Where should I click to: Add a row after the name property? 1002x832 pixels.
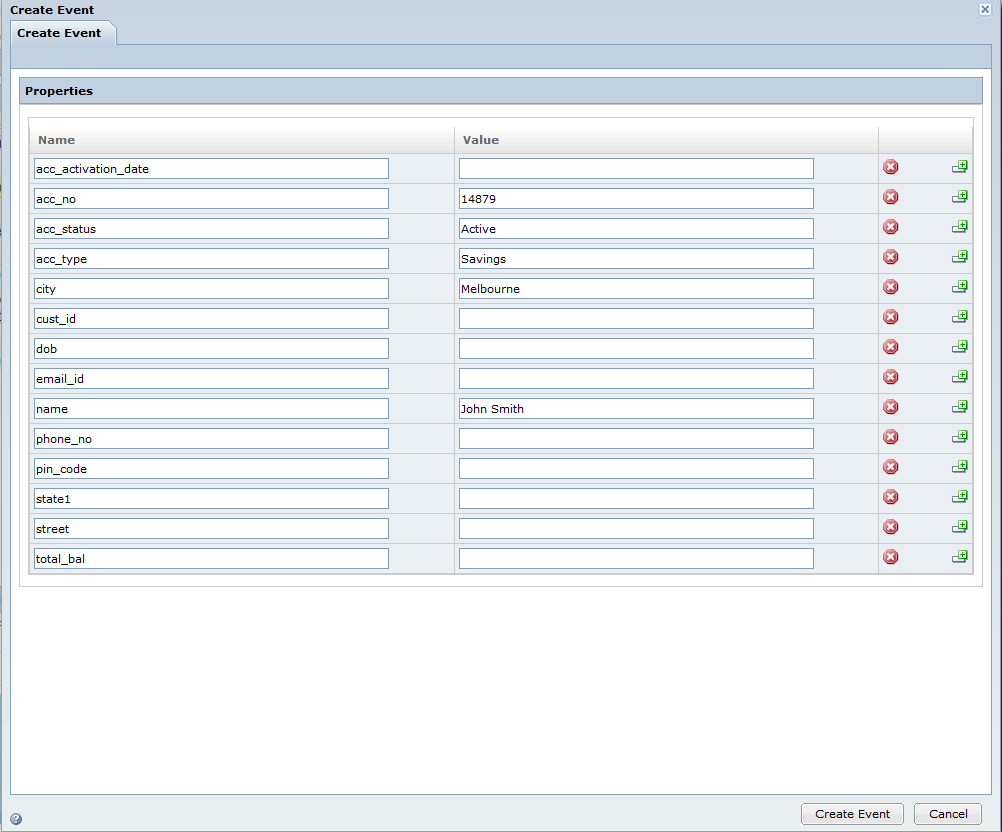click(959, 407)
